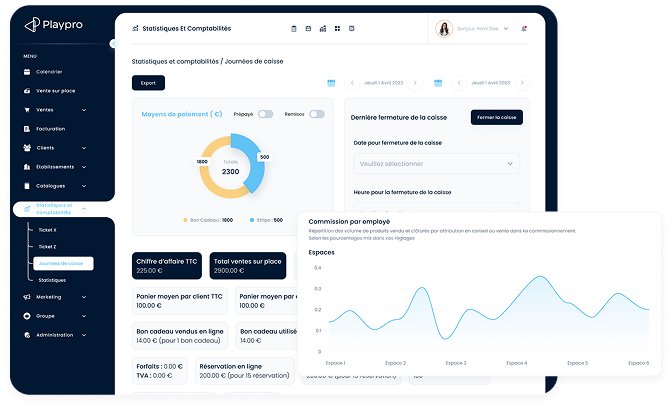Click the clock icon in top toolbar
This screenshot has width=672, height=408.
(x=351, y=29)
